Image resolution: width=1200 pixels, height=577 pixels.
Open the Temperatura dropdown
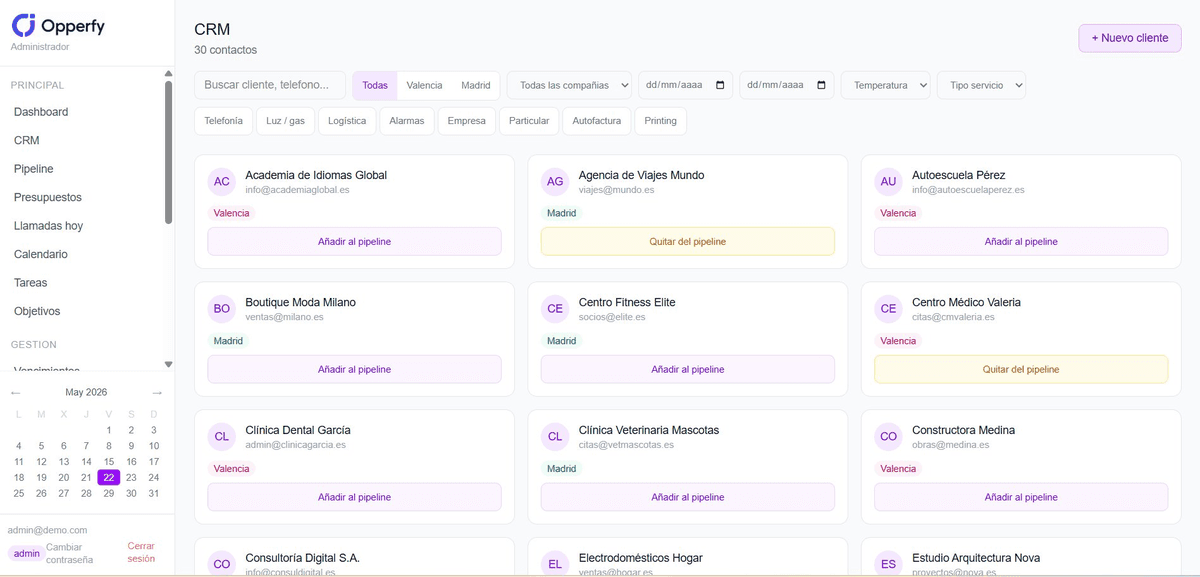886,85
